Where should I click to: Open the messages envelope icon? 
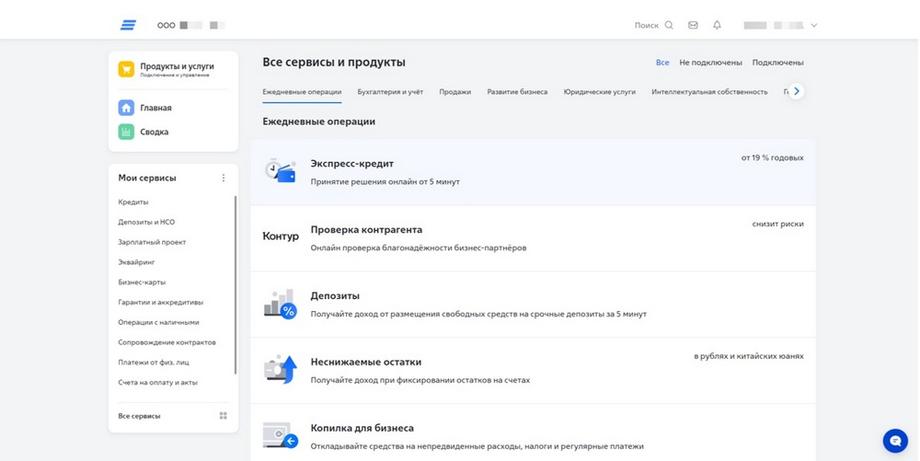(693, 25)
